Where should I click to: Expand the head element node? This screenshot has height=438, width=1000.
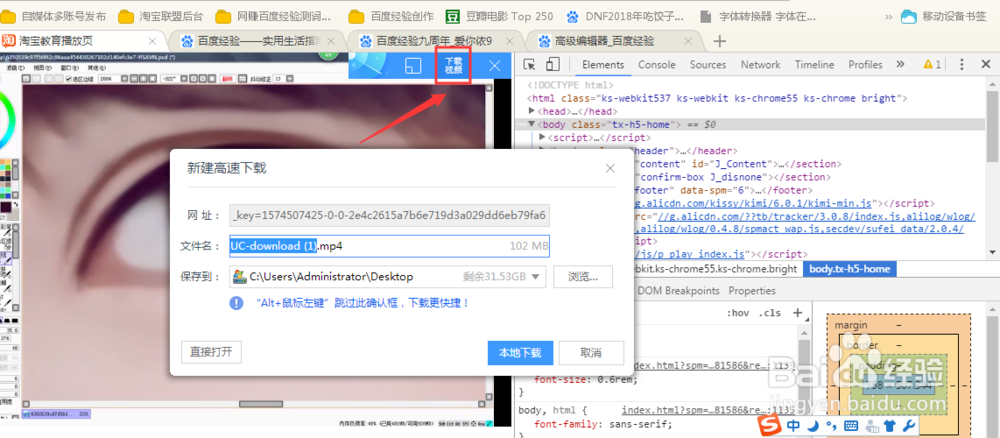(x=533, y=111)
